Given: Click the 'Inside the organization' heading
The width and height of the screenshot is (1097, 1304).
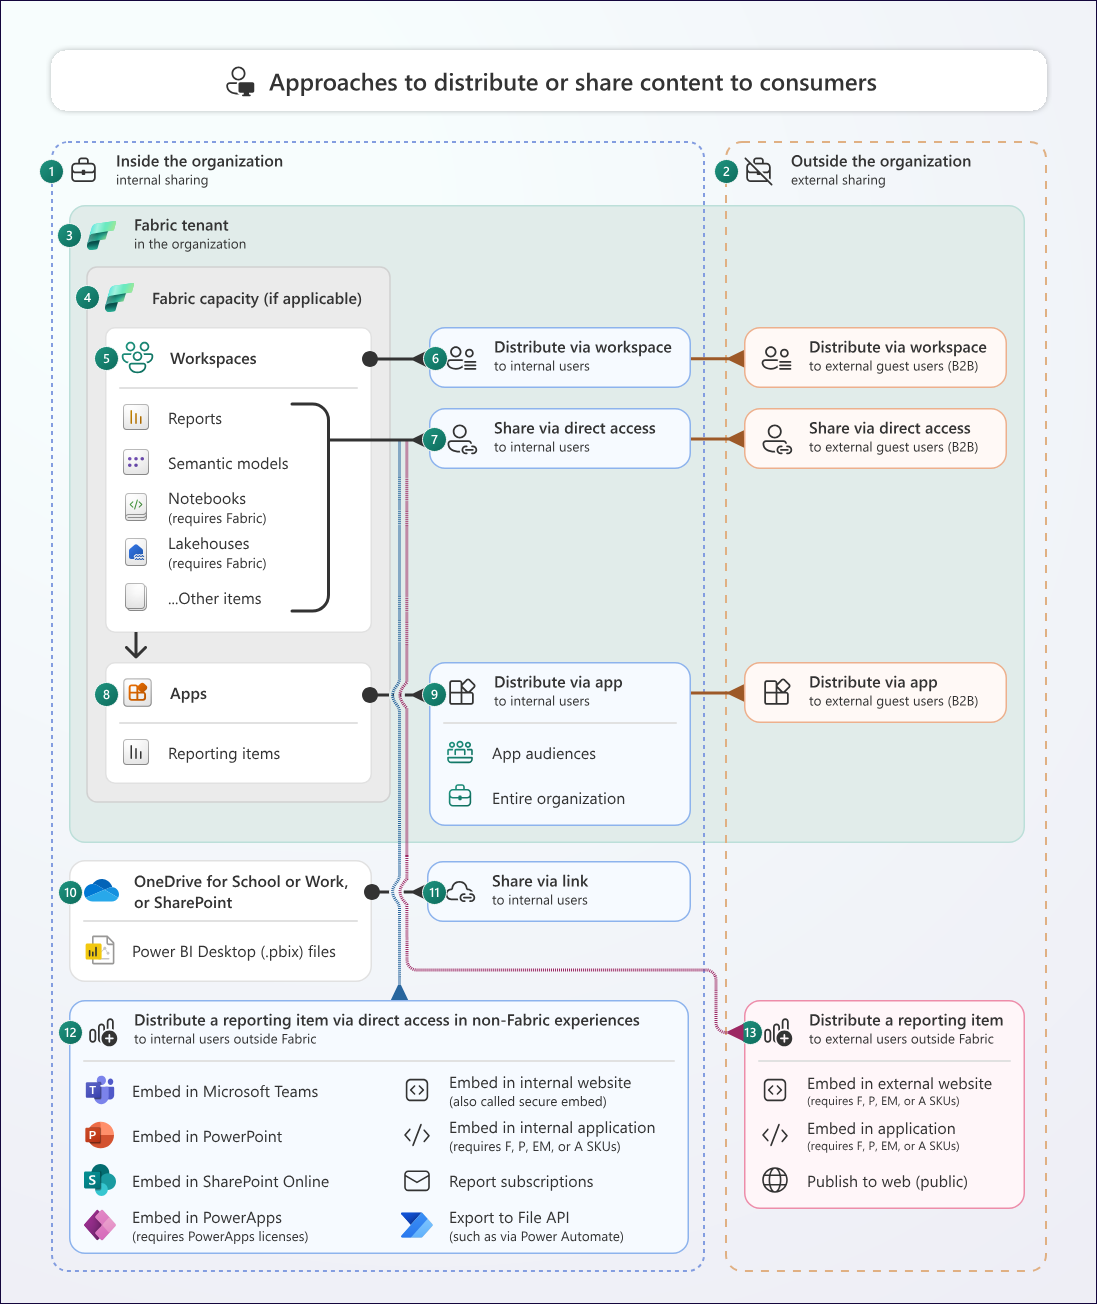Looking at the screenshot, I should 199,161.
